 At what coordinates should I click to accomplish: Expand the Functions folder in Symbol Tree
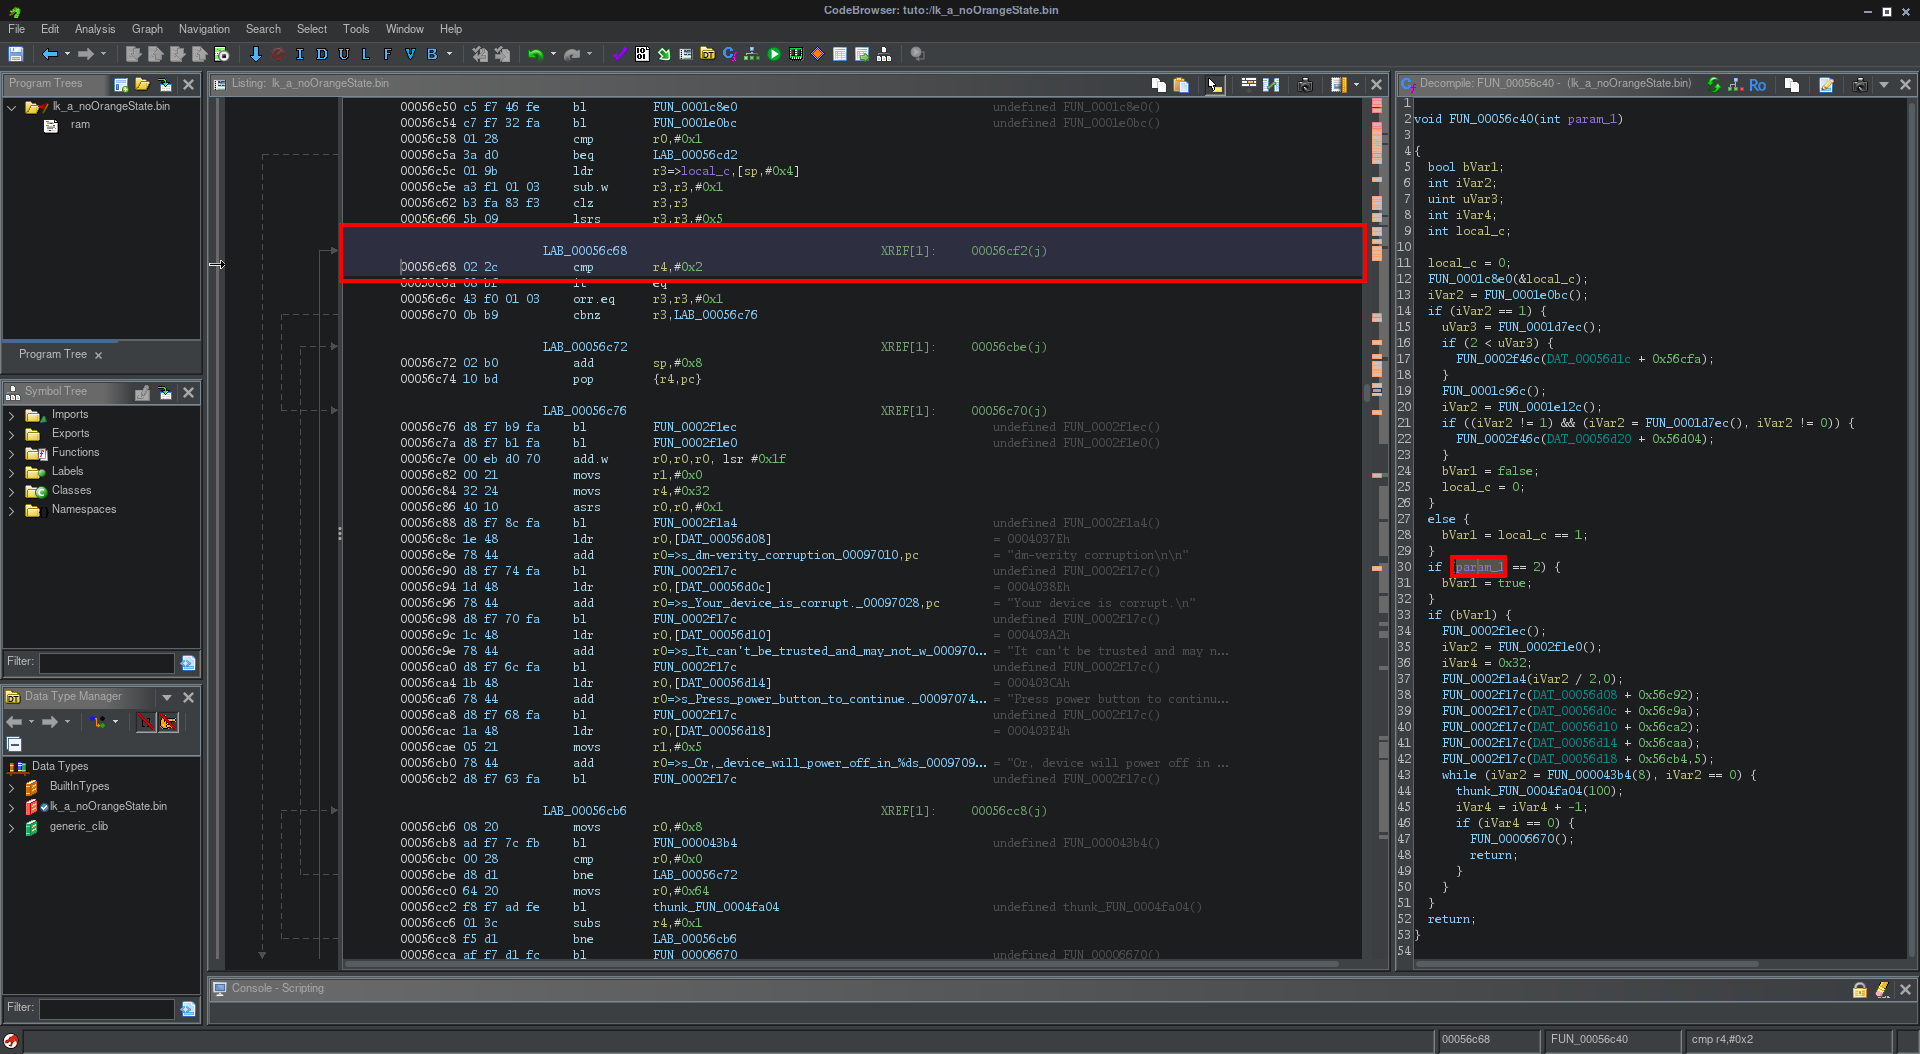click(11, 453)
